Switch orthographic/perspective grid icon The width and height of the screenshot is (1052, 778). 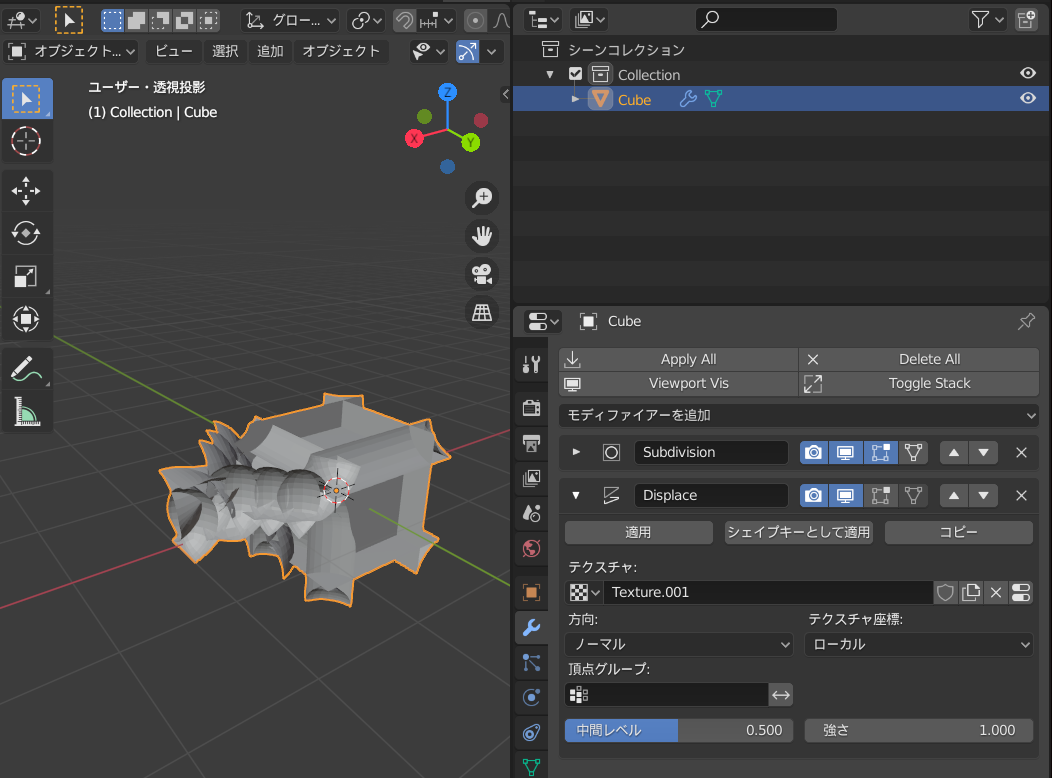tap(482, 312)
